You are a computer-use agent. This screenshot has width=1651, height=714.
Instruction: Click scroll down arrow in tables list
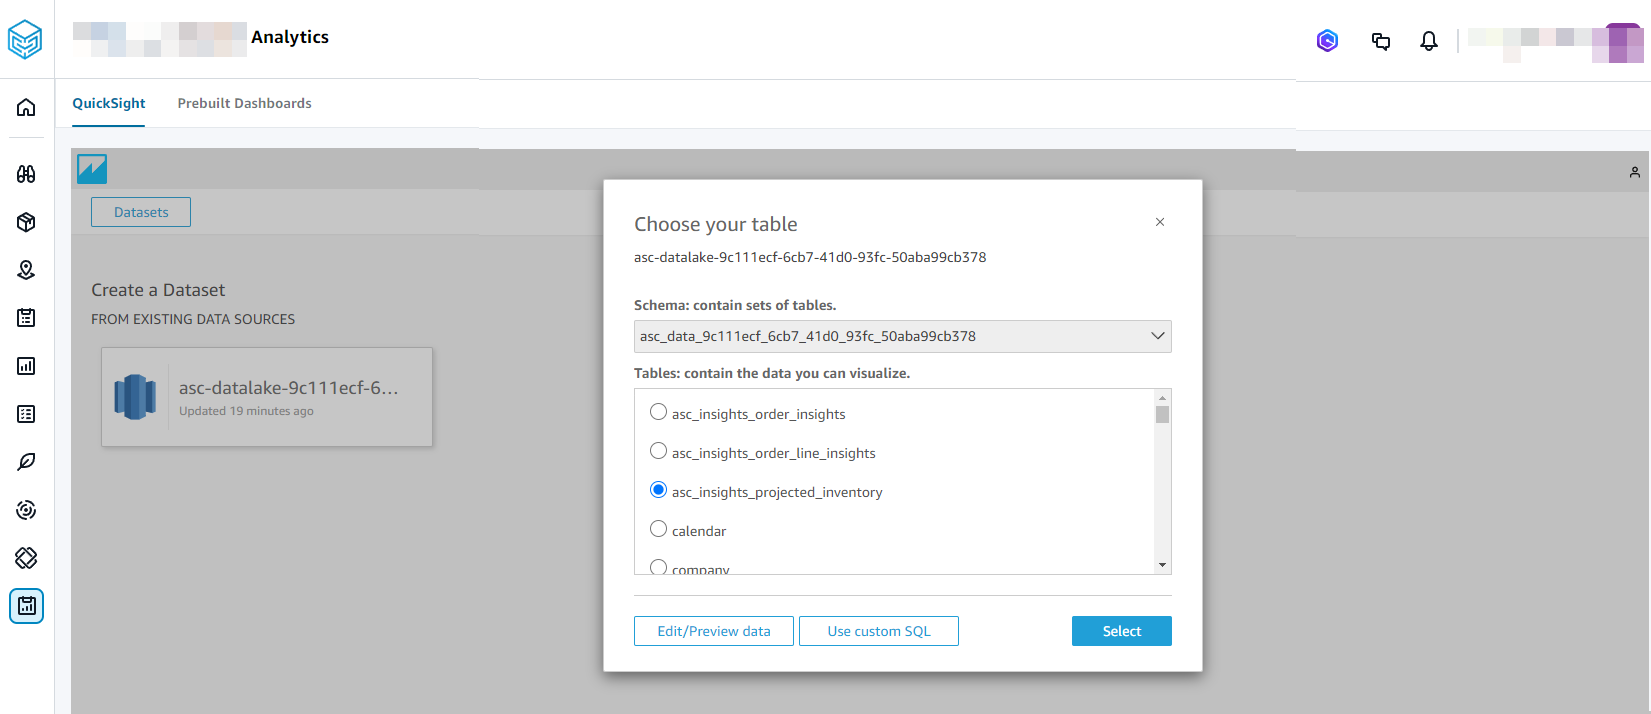point(1162,565)
